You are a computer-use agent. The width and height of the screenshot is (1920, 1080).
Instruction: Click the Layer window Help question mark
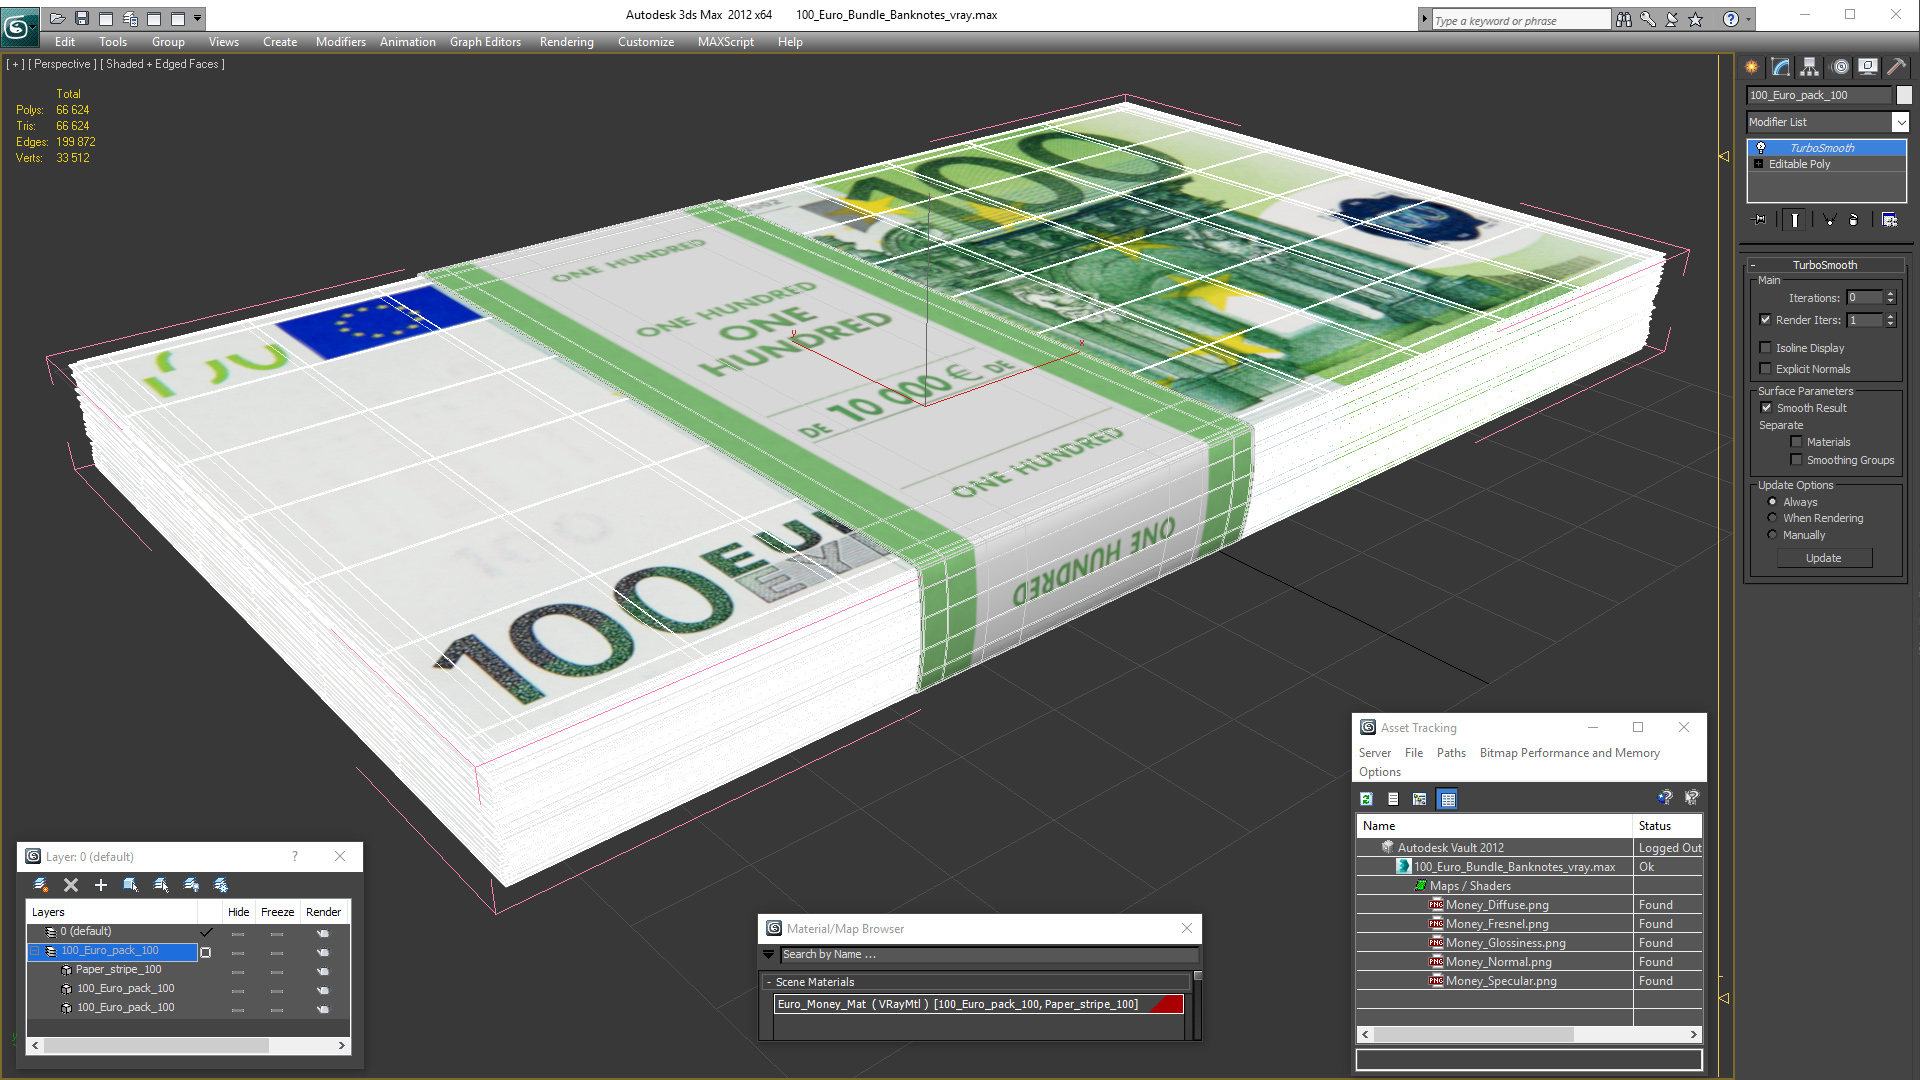[295, 856]
